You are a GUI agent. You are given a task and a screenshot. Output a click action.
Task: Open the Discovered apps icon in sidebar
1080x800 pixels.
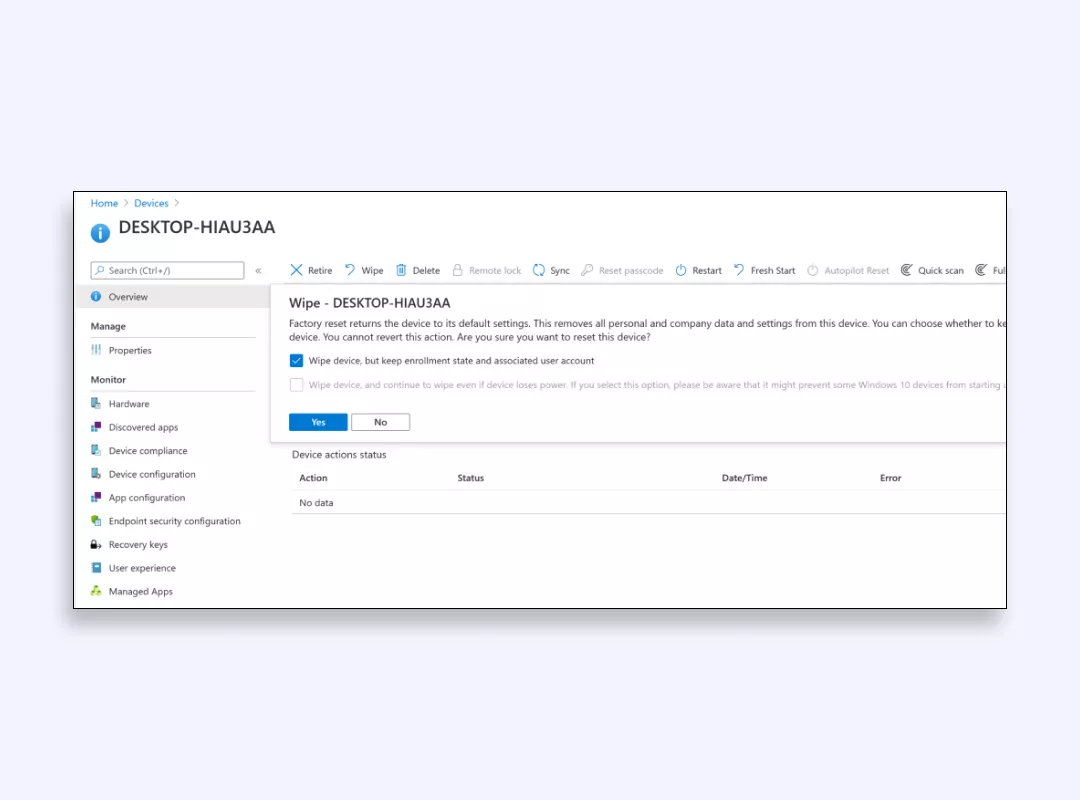tap(94, 427)
